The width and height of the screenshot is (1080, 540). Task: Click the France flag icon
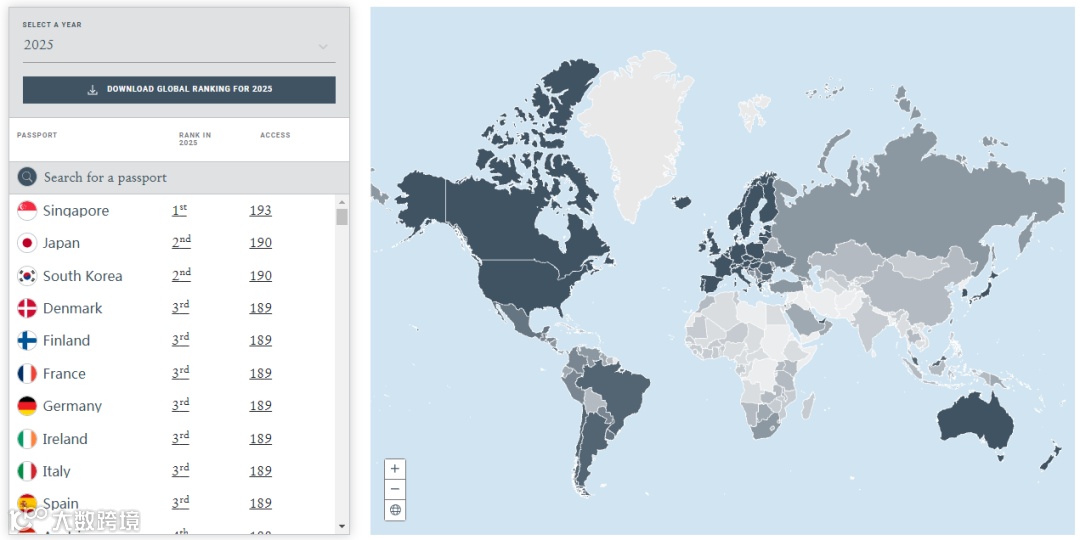[x=27, y=374]
